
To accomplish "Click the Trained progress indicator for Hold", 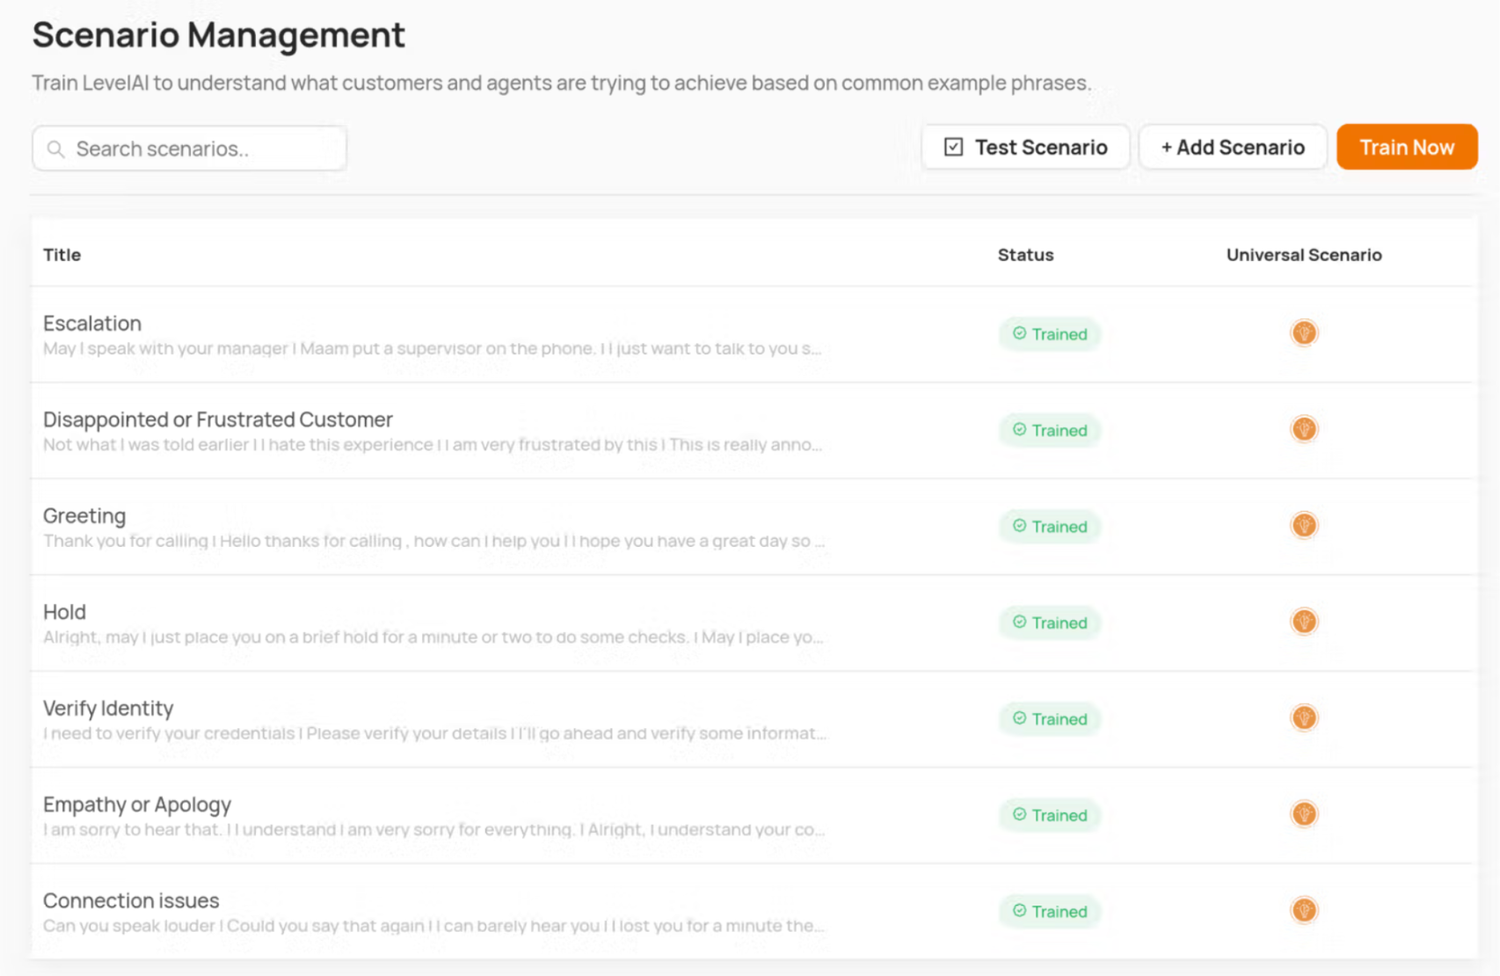I will pos(1049,622).
